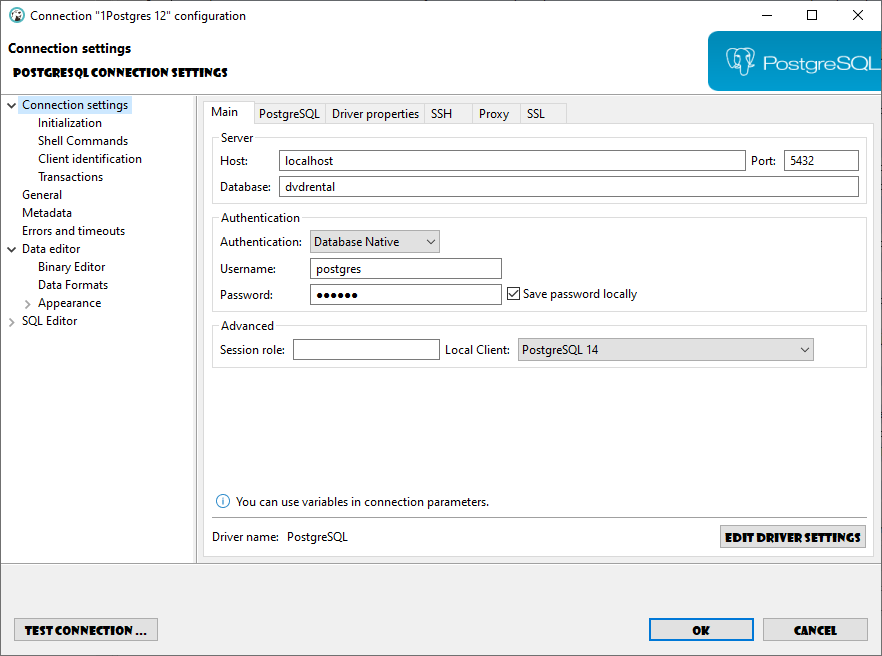882x656 pixels.
Task: Select Metadata in the settings tree
Action: (47, 213)
